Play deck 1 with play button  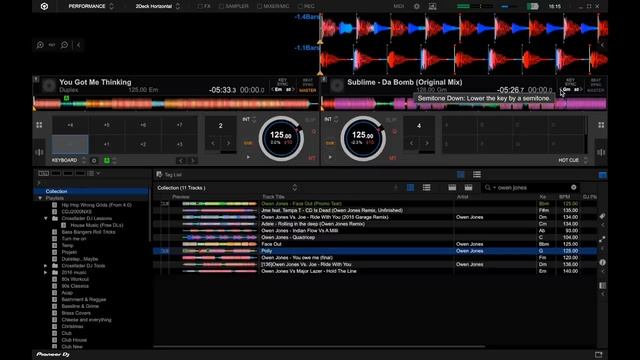click(x=248, y=157)
